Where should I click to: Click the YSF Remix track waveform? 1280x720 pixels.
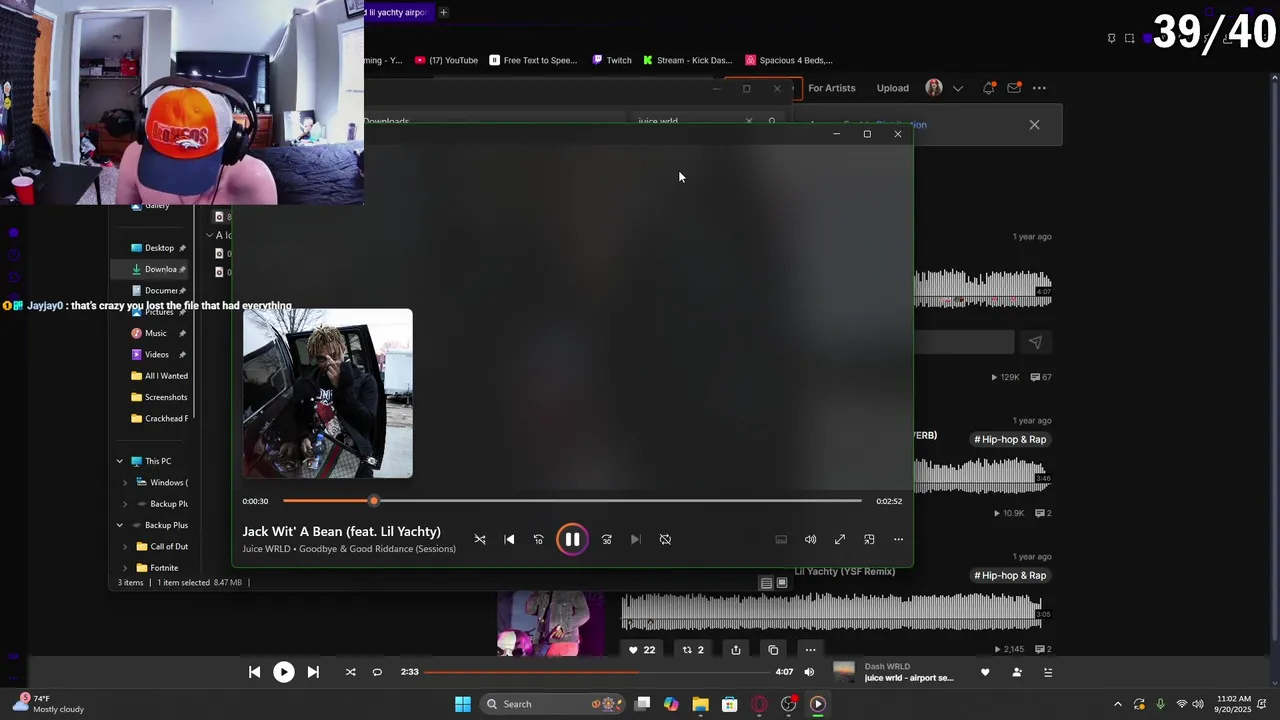point(832,610)
